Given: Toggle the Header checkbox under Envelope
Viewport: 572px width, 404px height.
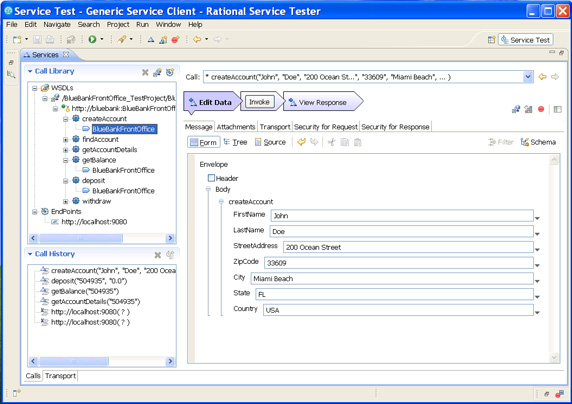Looking at the screenshot, I should click(211, 178).
